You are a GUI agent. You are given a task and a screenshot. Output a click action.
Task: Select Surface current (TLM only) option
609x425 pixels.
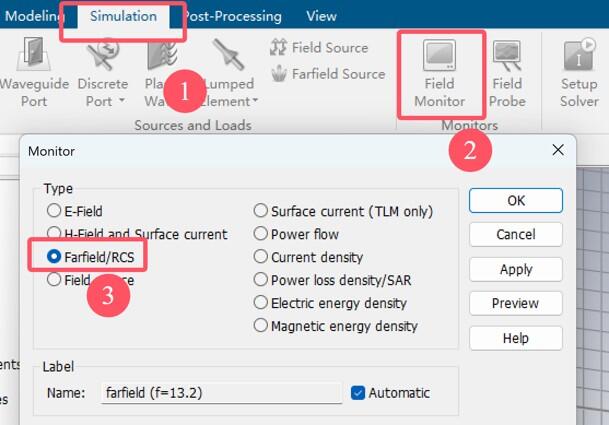point(261,211)
